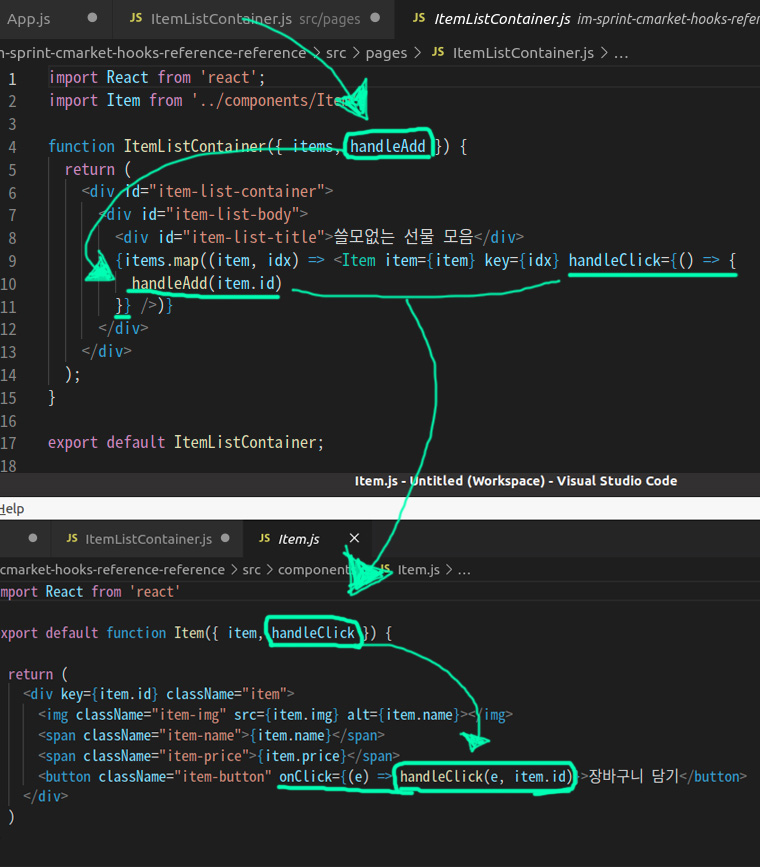Click unsaved dot on lower ItemListContainer.js tab
Screen dimensions: 760x867
(x=225, y=538)
